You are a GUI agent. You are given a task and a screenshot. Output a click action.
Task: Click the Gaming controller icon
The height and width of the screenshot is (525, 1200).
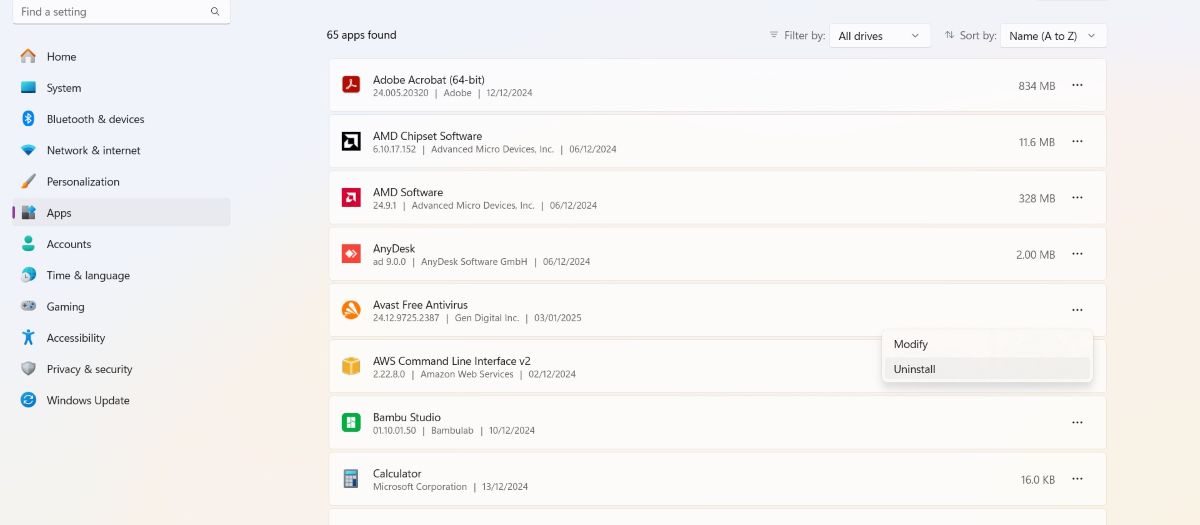coord(28,306)
